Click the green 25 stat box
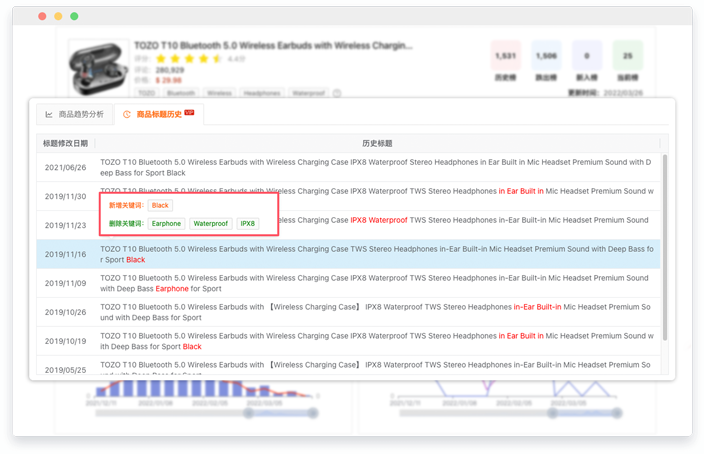Screen dimensions: 704x454 [x=628, y=56]
